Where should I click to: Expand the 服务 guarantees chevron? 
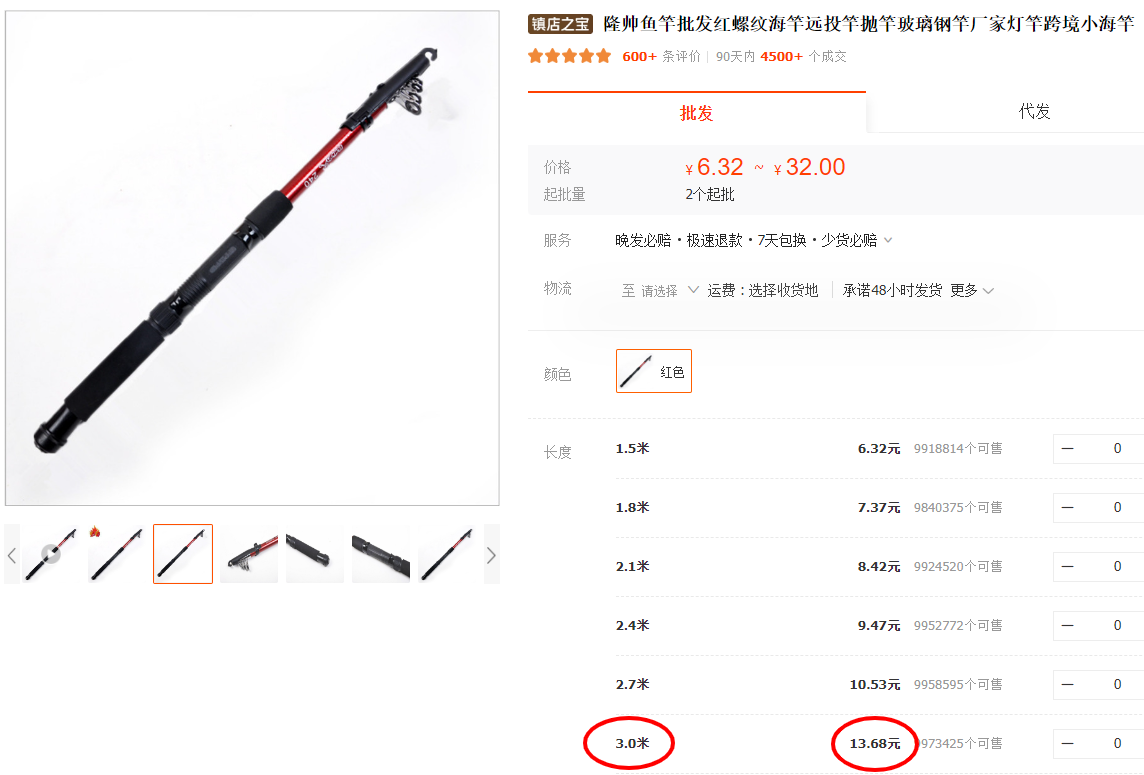click(x=888, y=240)
